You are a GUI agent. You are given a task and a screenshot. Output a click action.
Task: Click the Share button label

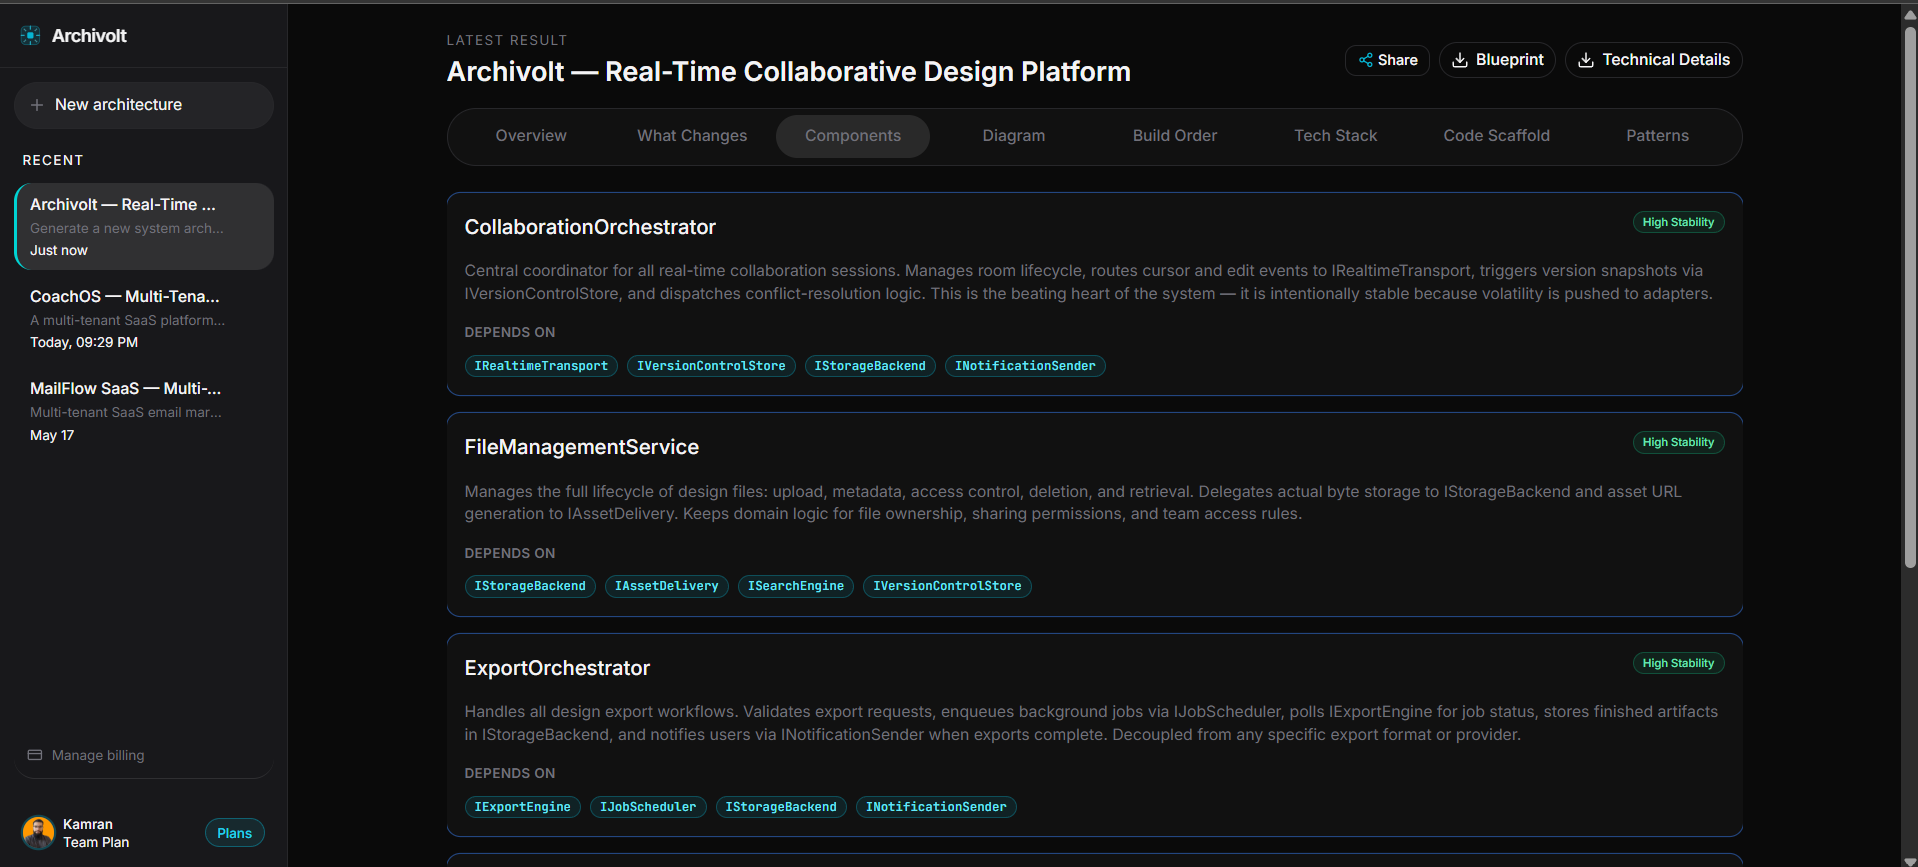1398,60
